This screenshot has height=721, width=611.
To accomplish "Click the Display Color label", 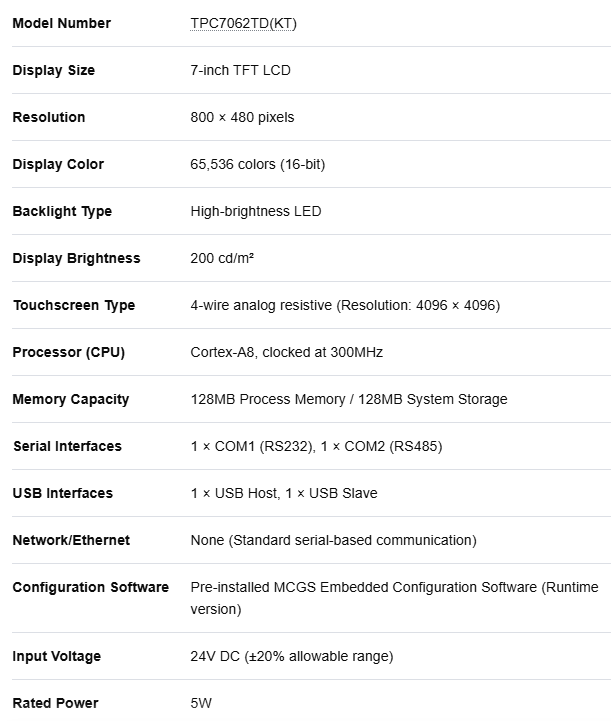I will click(58, 164).
